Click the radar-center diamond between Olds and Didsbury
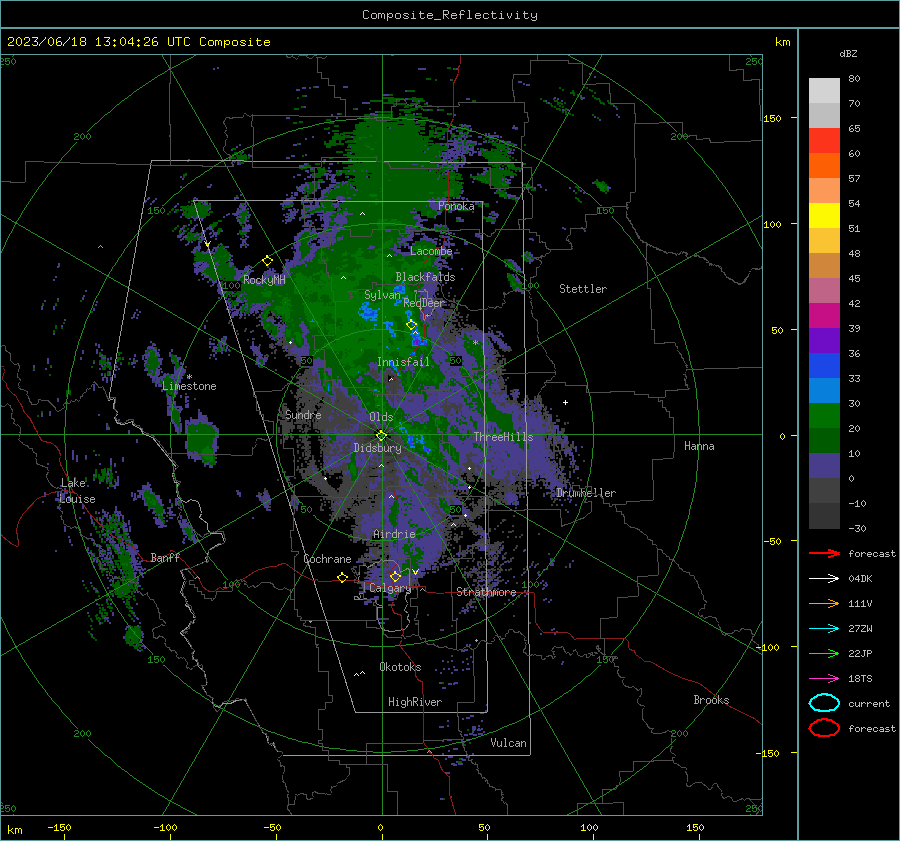Screen dimensions: 900x841 tap(381, 435)
